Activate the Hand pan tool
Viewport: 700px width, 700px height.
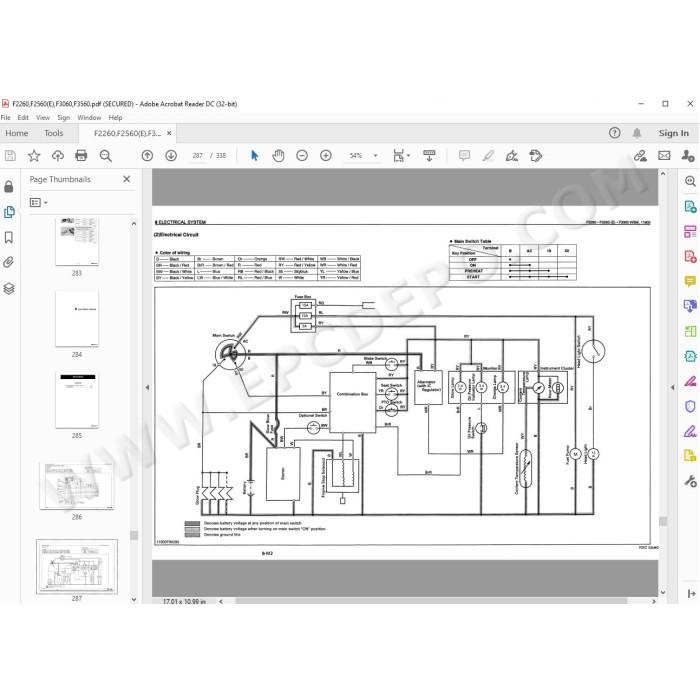[278, 156]
